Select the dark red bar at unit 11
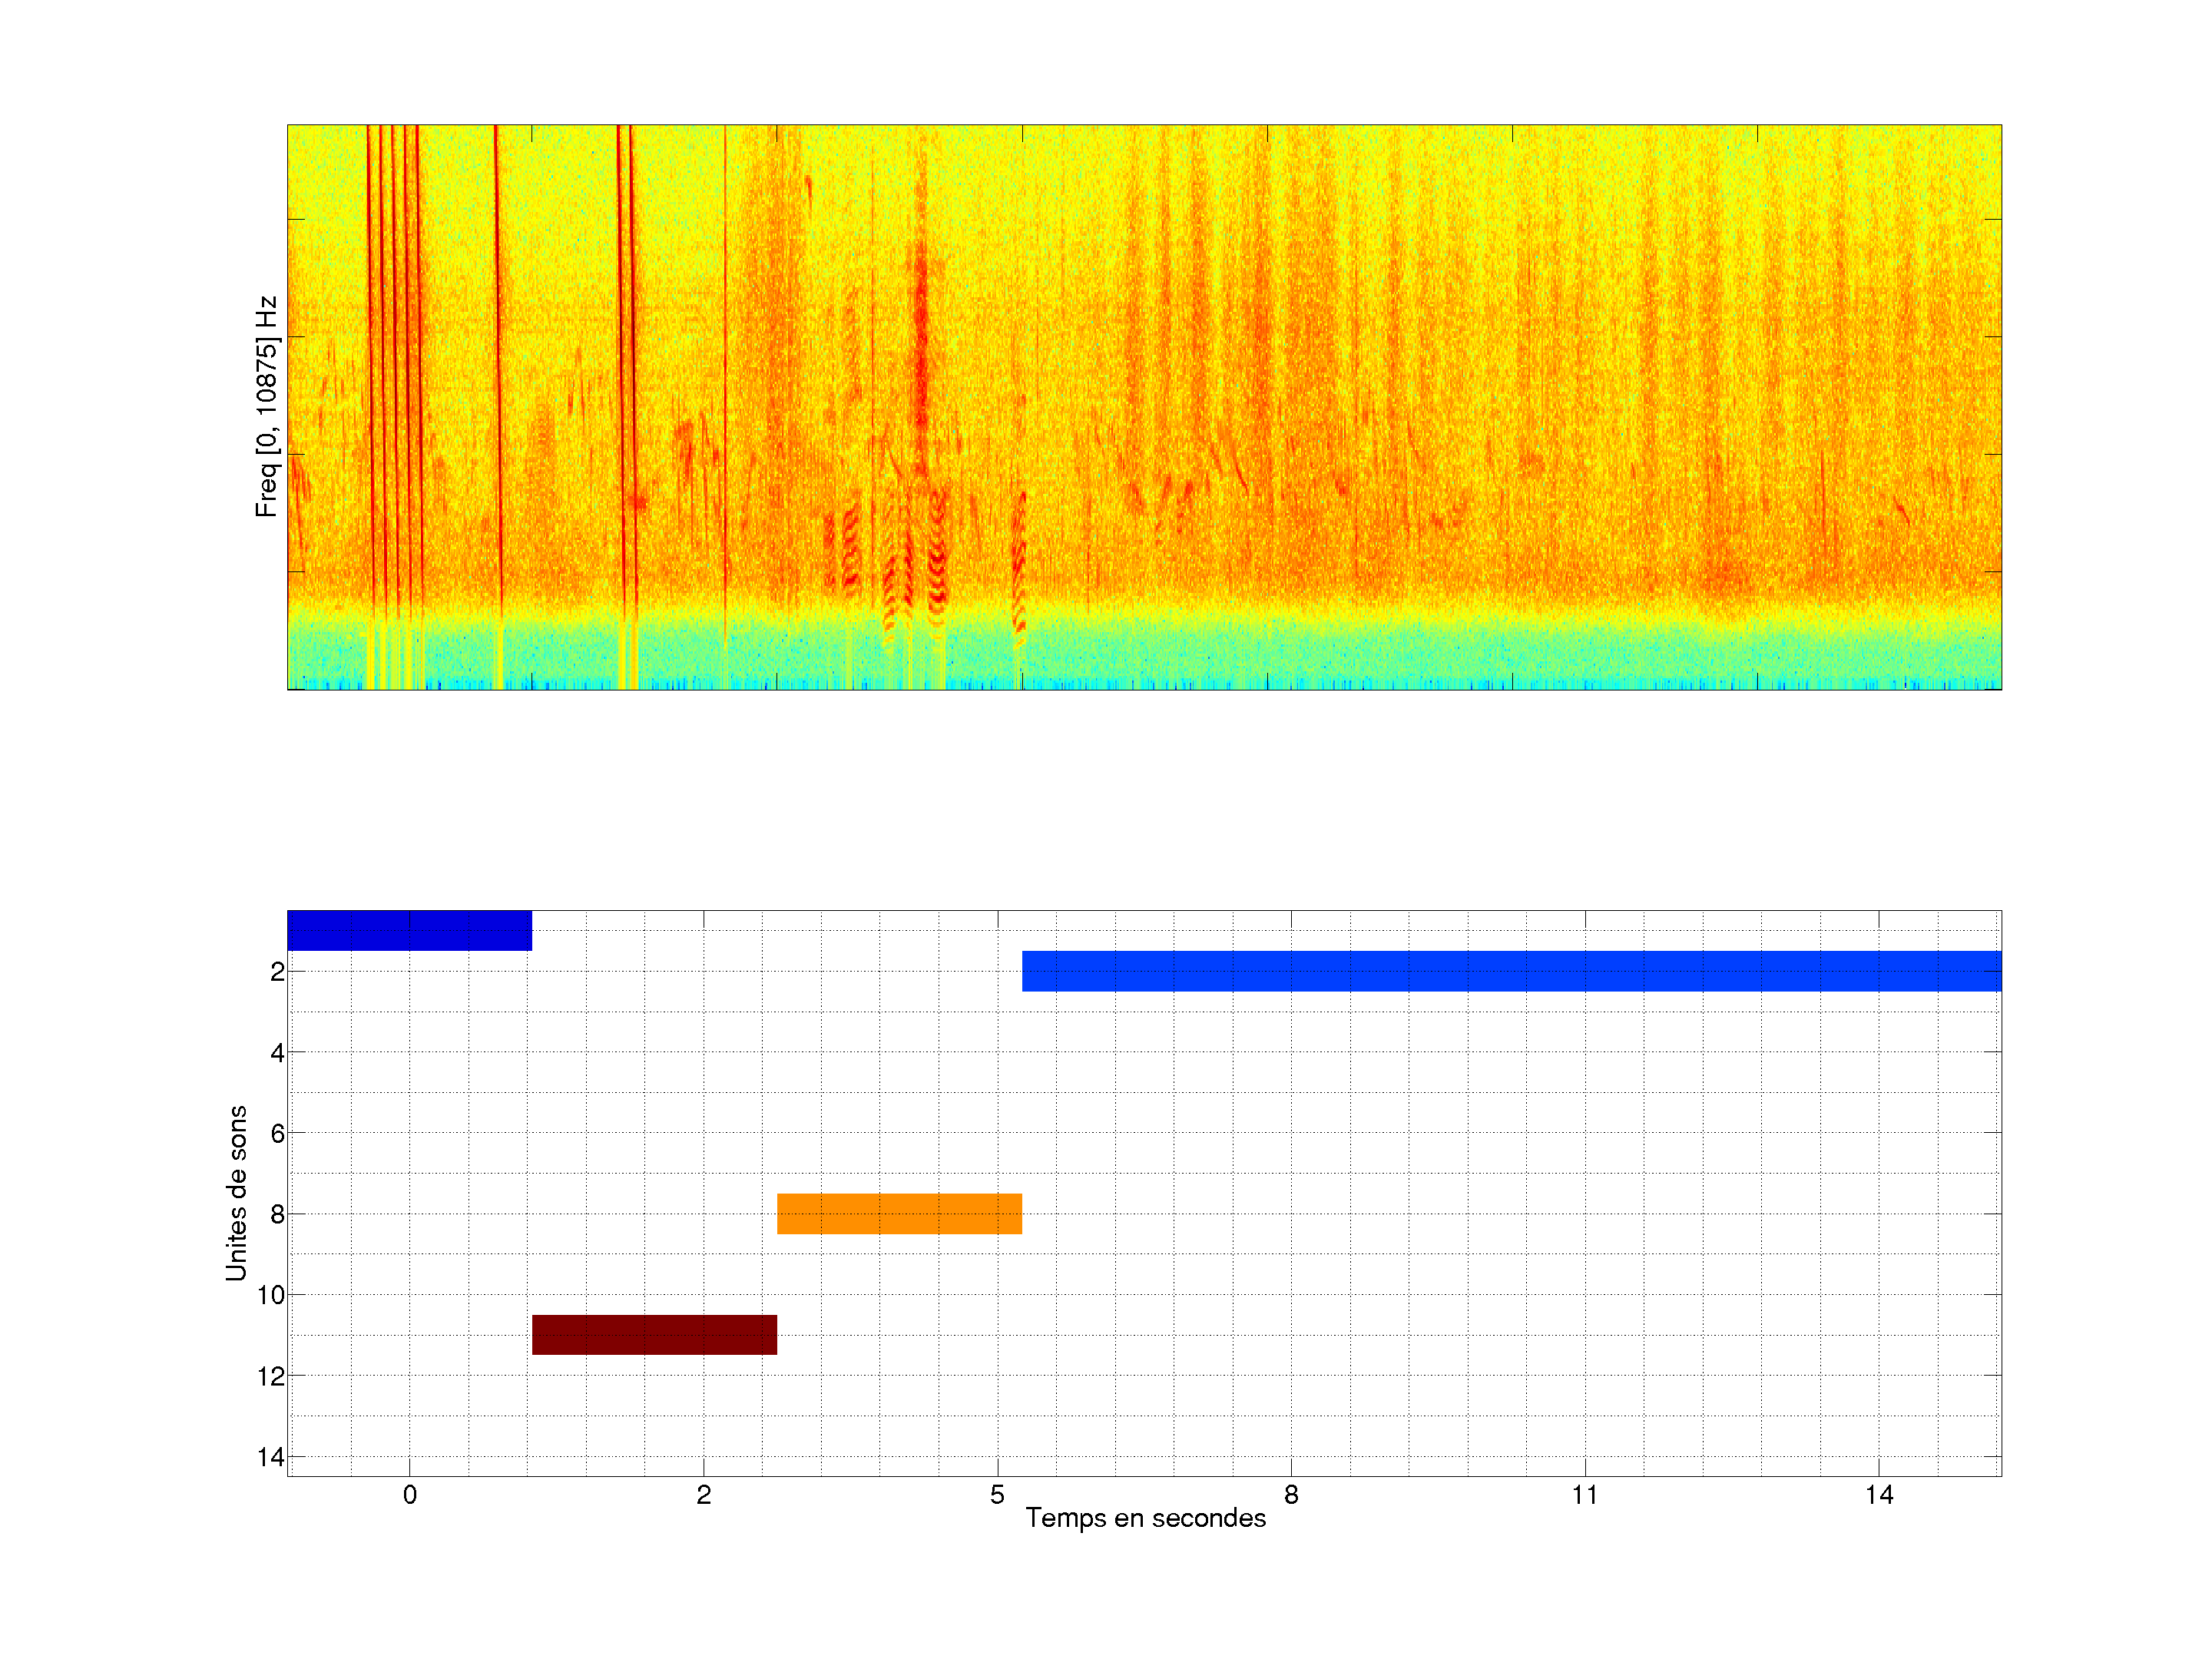Screen dimensions: 2212x1659 click(x=654, y=1334)
